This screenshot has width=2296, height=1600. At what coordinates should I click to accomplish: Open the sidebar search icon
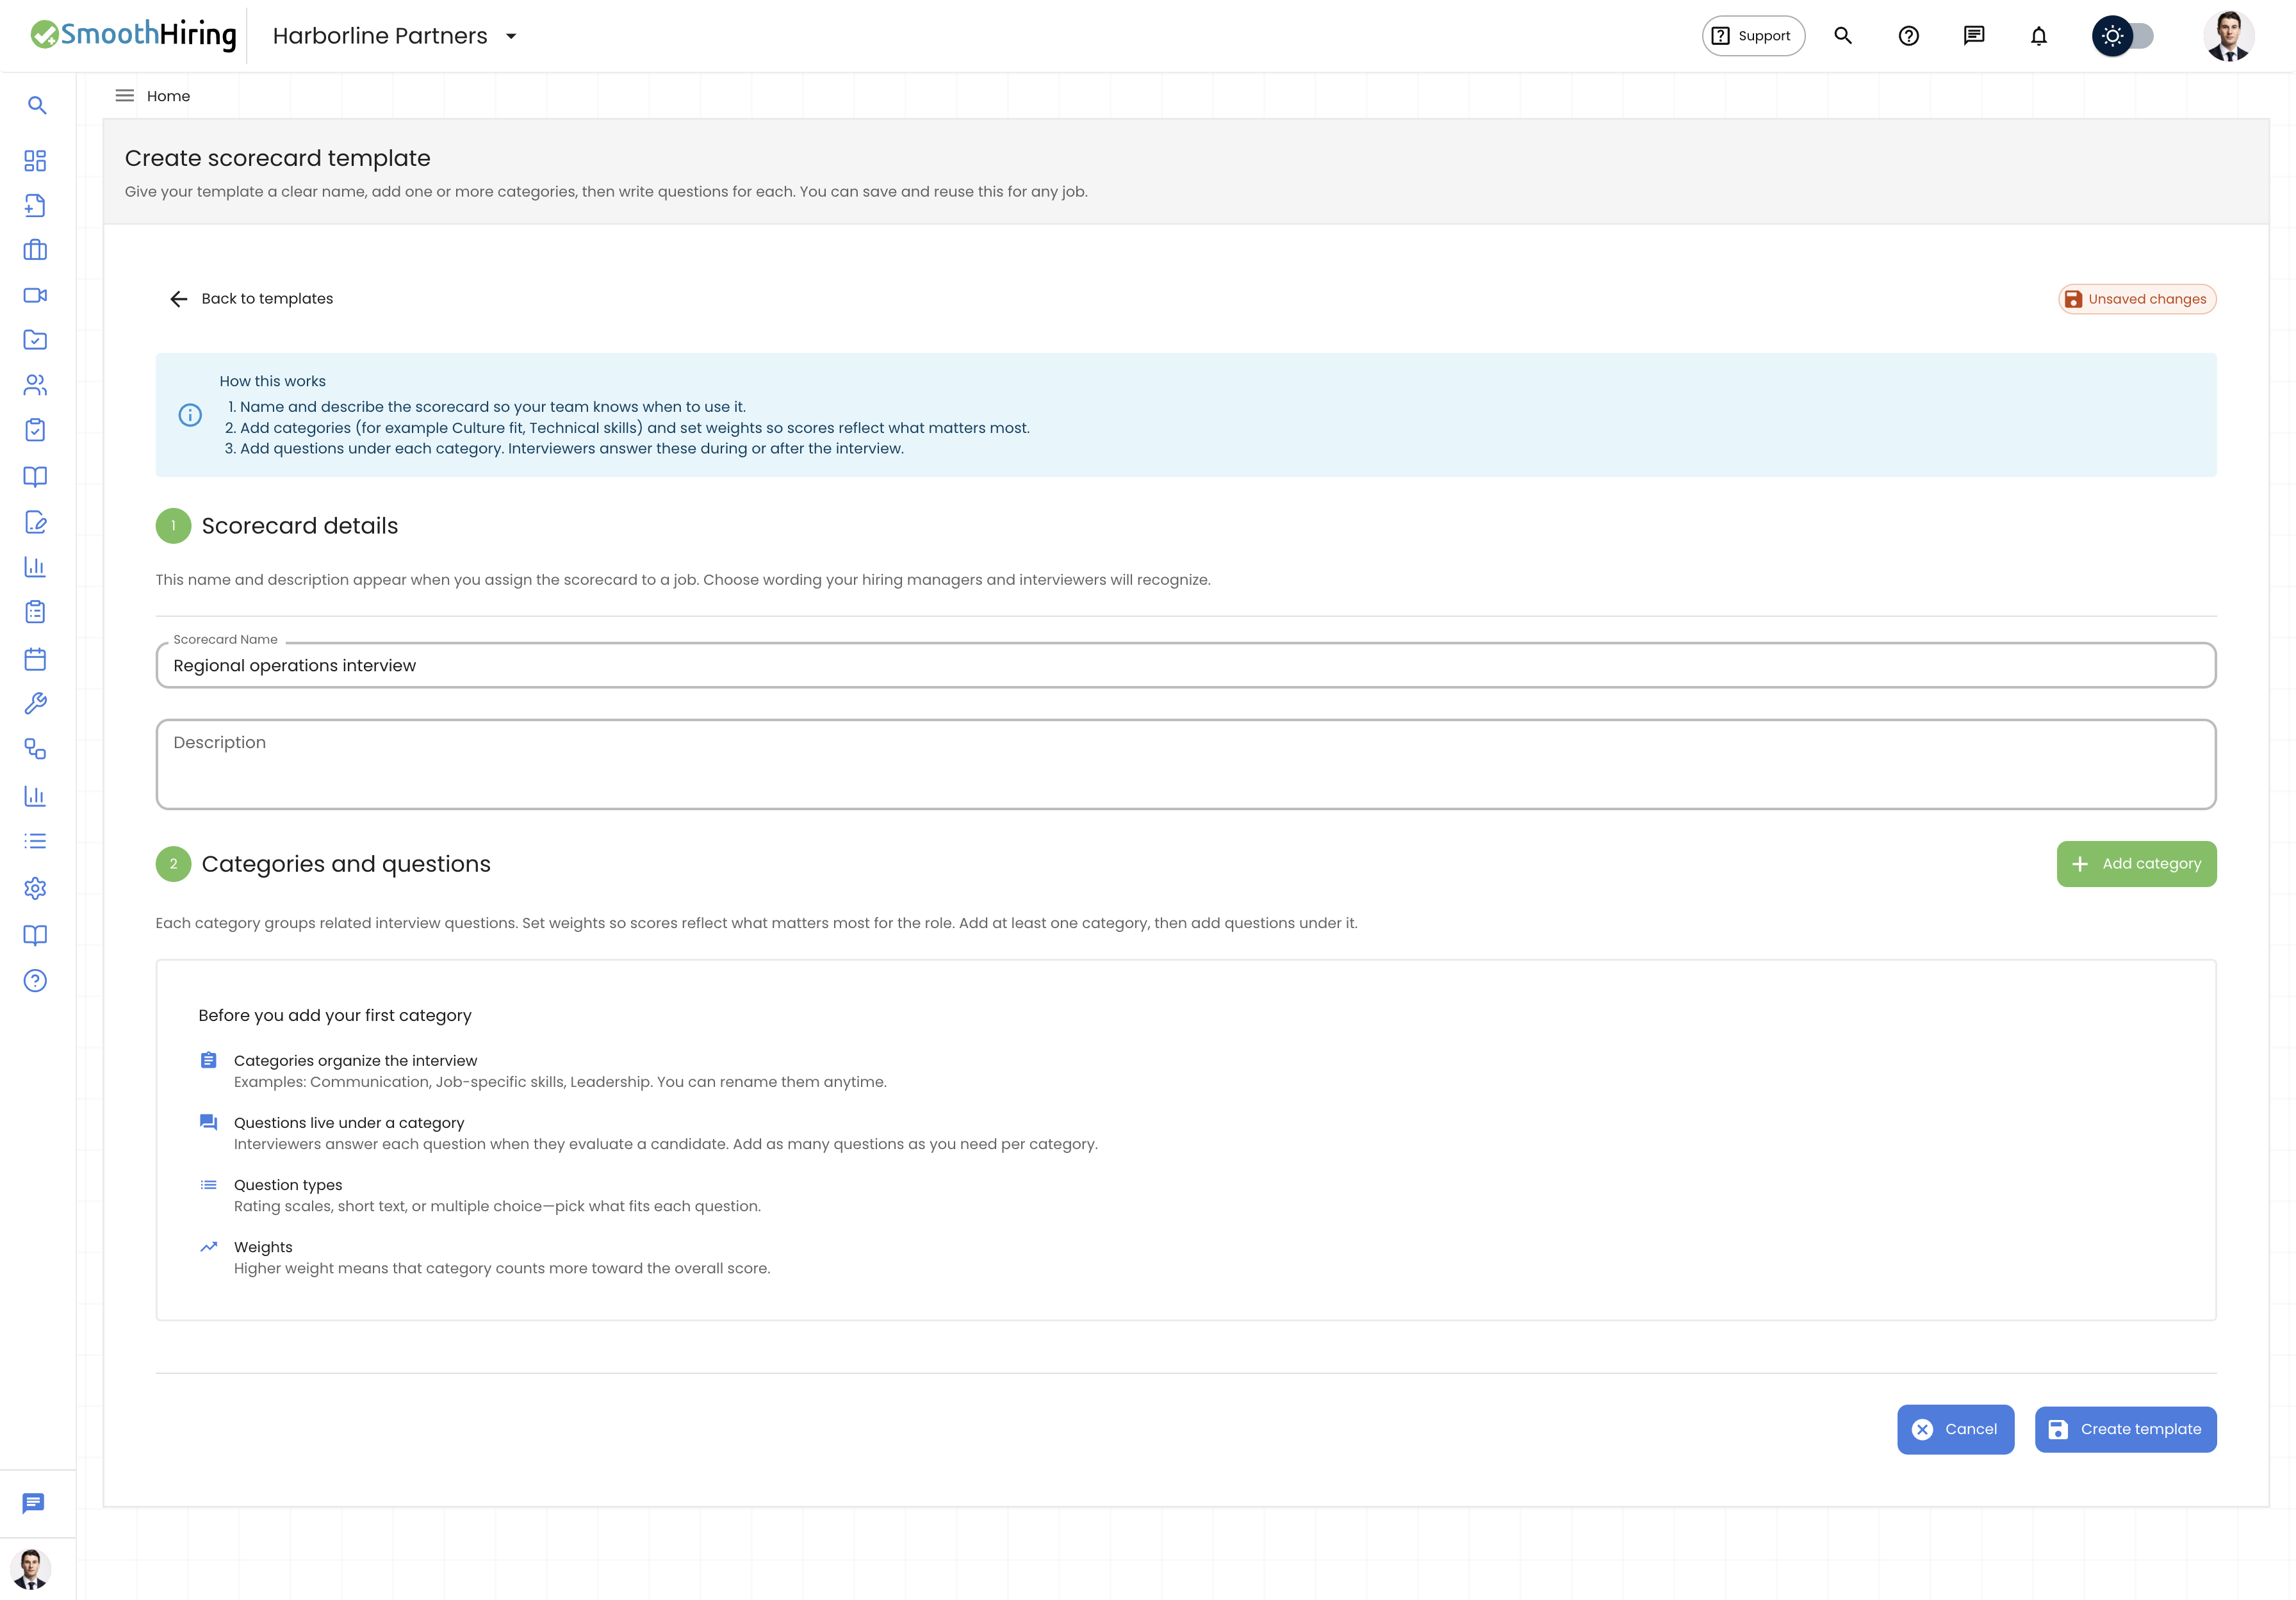37,105
